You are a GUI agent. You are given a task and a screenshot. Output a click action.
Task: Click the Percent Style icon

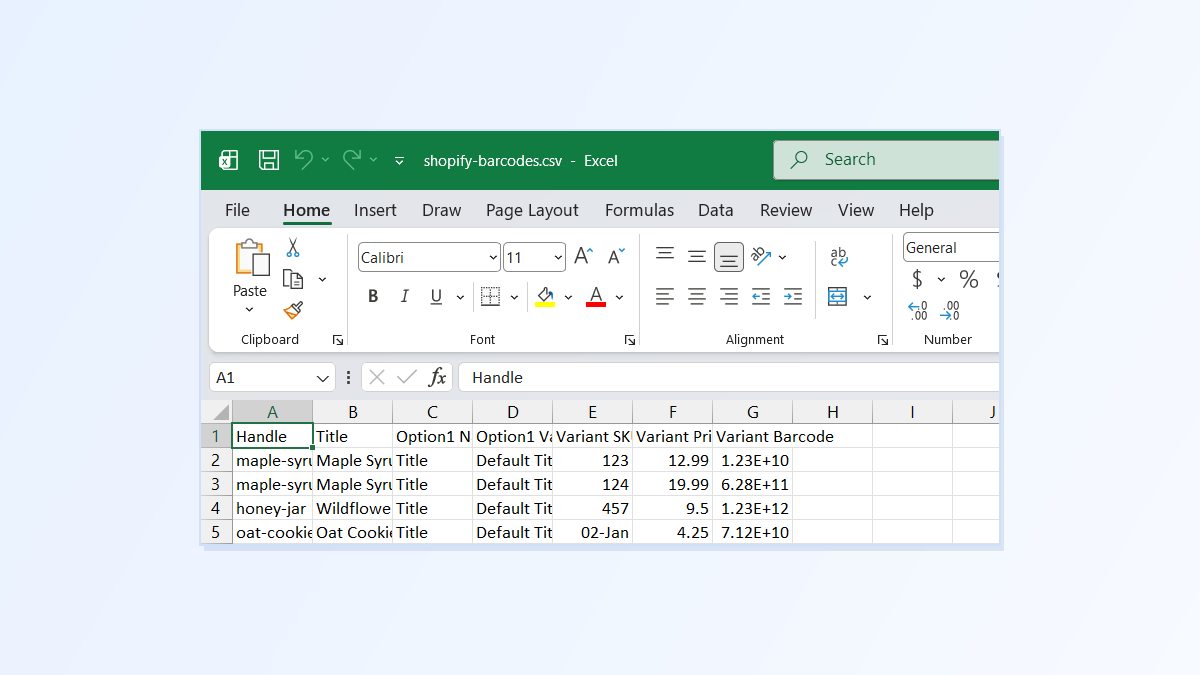[969, 279]
